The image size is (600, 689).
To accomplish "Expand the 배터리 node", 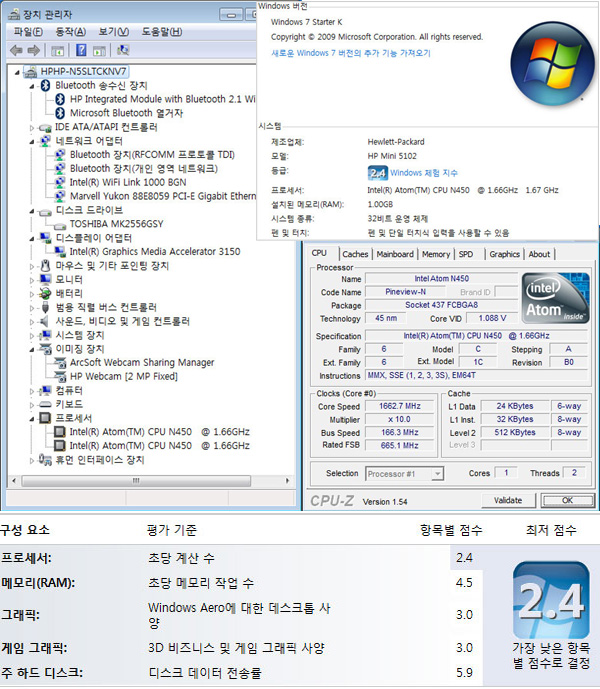I will 32,294.
